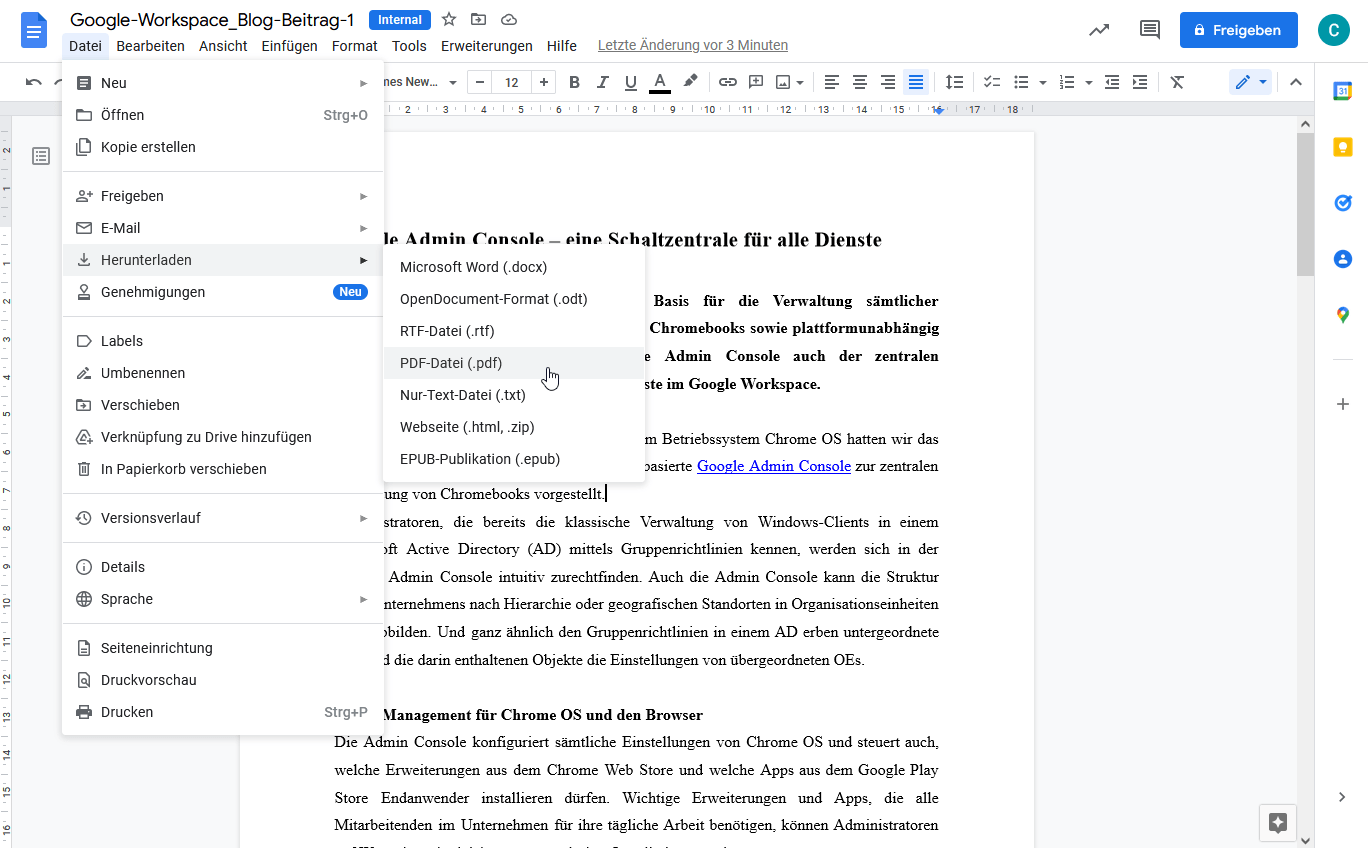Click the blue Freigeben button
This screenshot has width=1368, height=848.
(1238, 30)
